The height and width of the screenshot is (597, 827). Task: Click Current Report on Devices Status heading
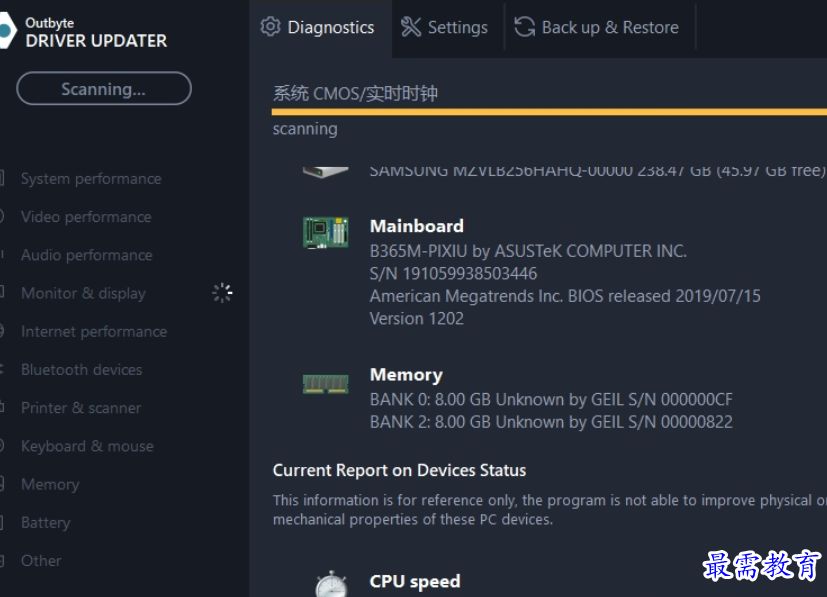(x=399, y=470)
